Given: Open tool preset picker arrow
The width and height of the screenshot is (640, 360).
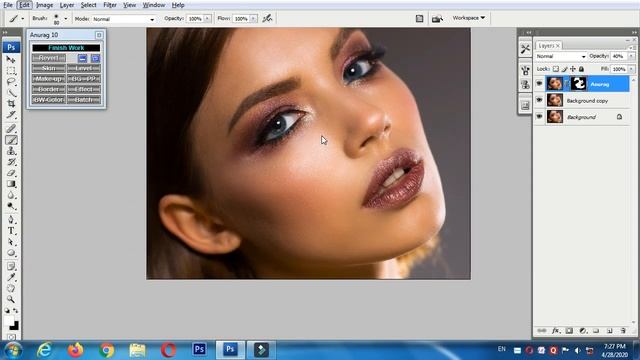Looking at the screenshot, I should (22, 18).
